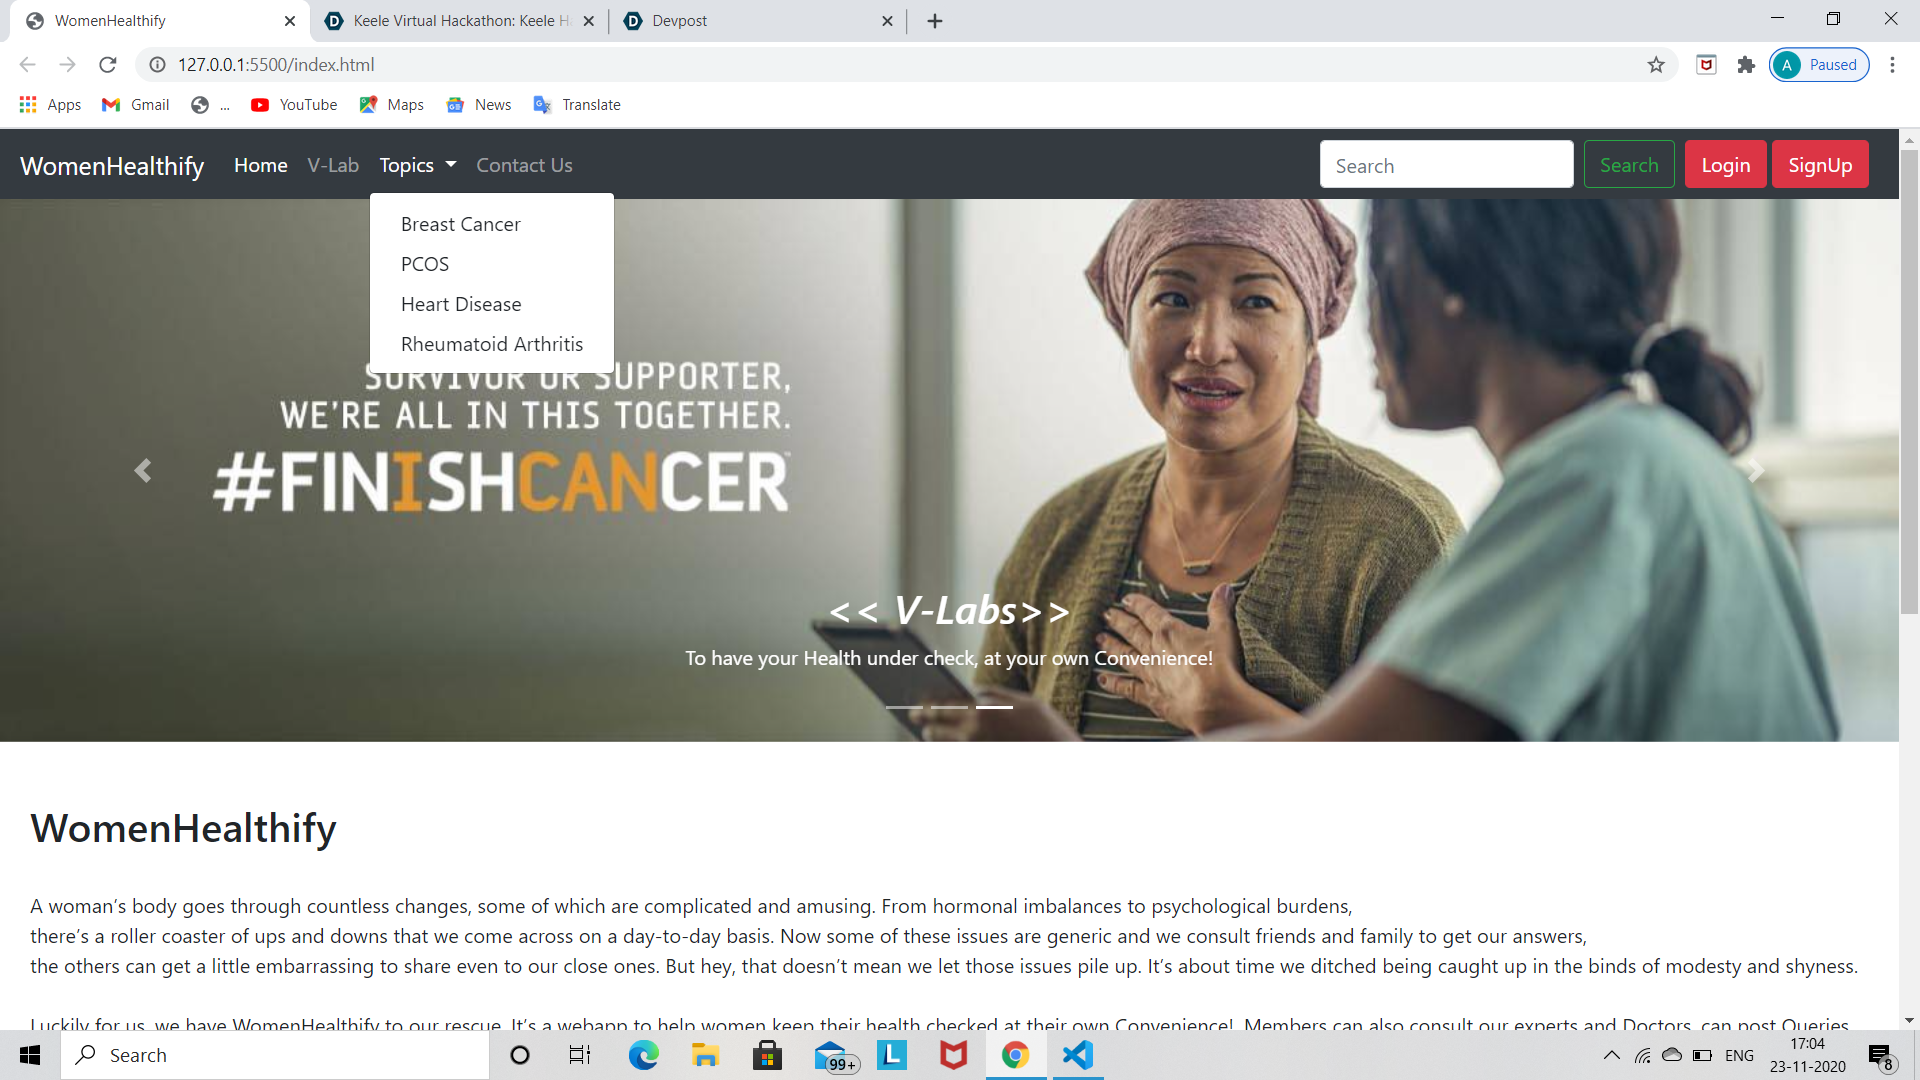Advance to next carousel slide
Image resolution: width=1920 pixels, height=1080 pixels.
click(x=1755, y=471)
